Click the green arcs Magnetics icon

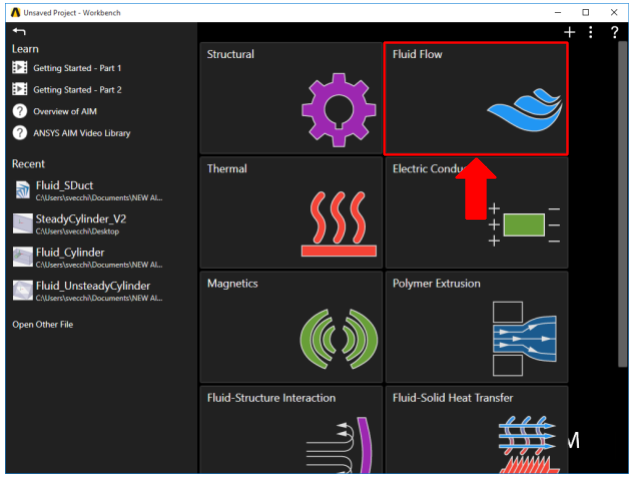tap(339, 339)
